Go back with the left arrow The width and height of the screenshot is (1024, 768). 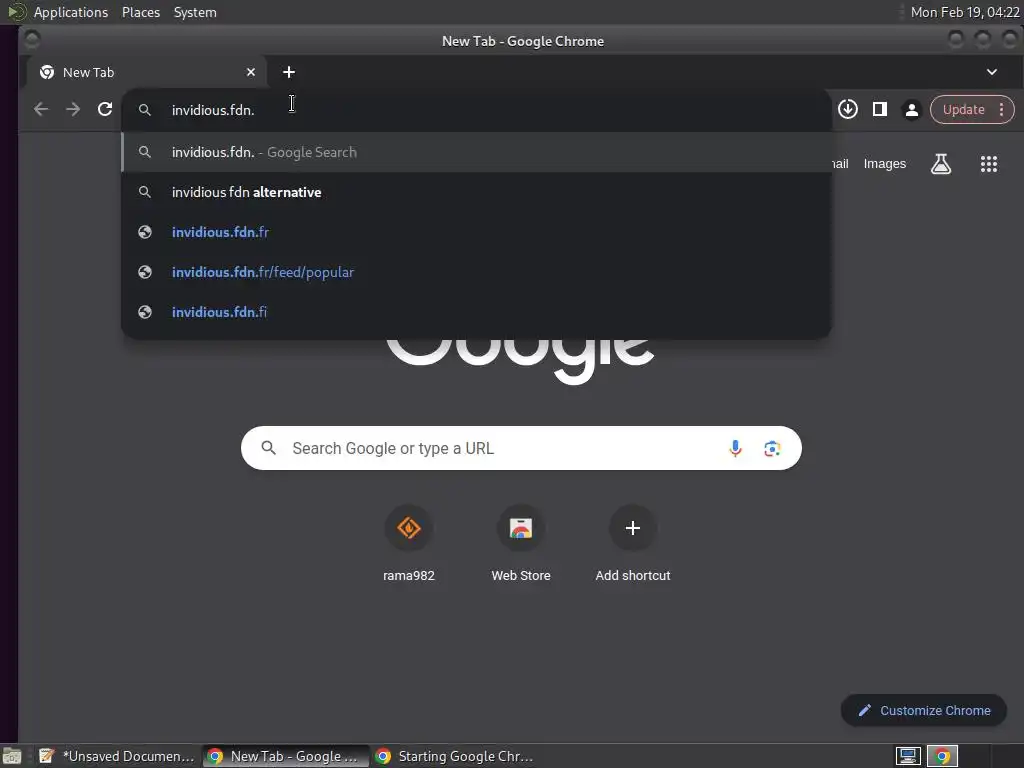point(41,109)
